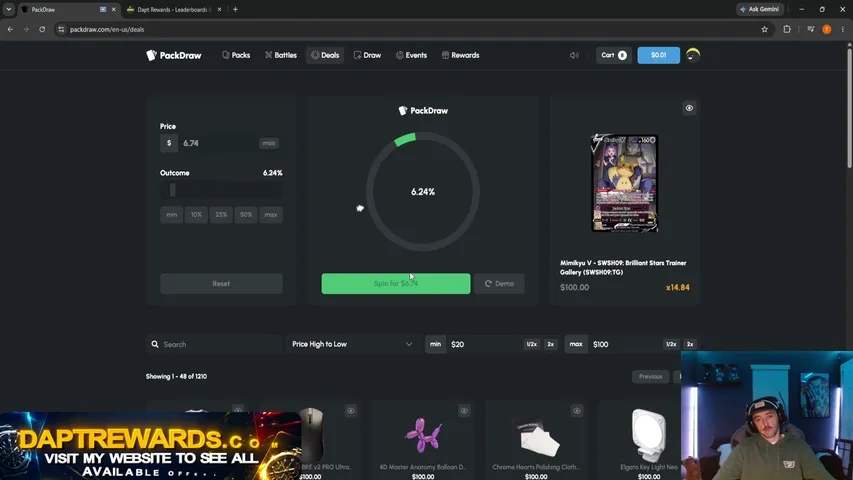Set outcome to max preset
853x480 pixels.
click(x=271, y=214)
